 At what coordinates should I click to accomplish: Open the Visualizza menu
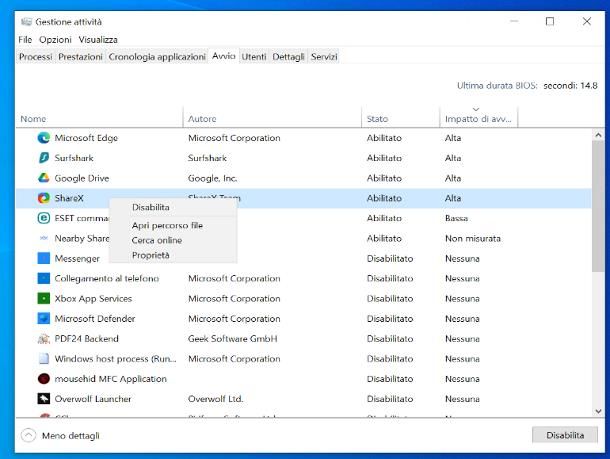pos(98,40)
